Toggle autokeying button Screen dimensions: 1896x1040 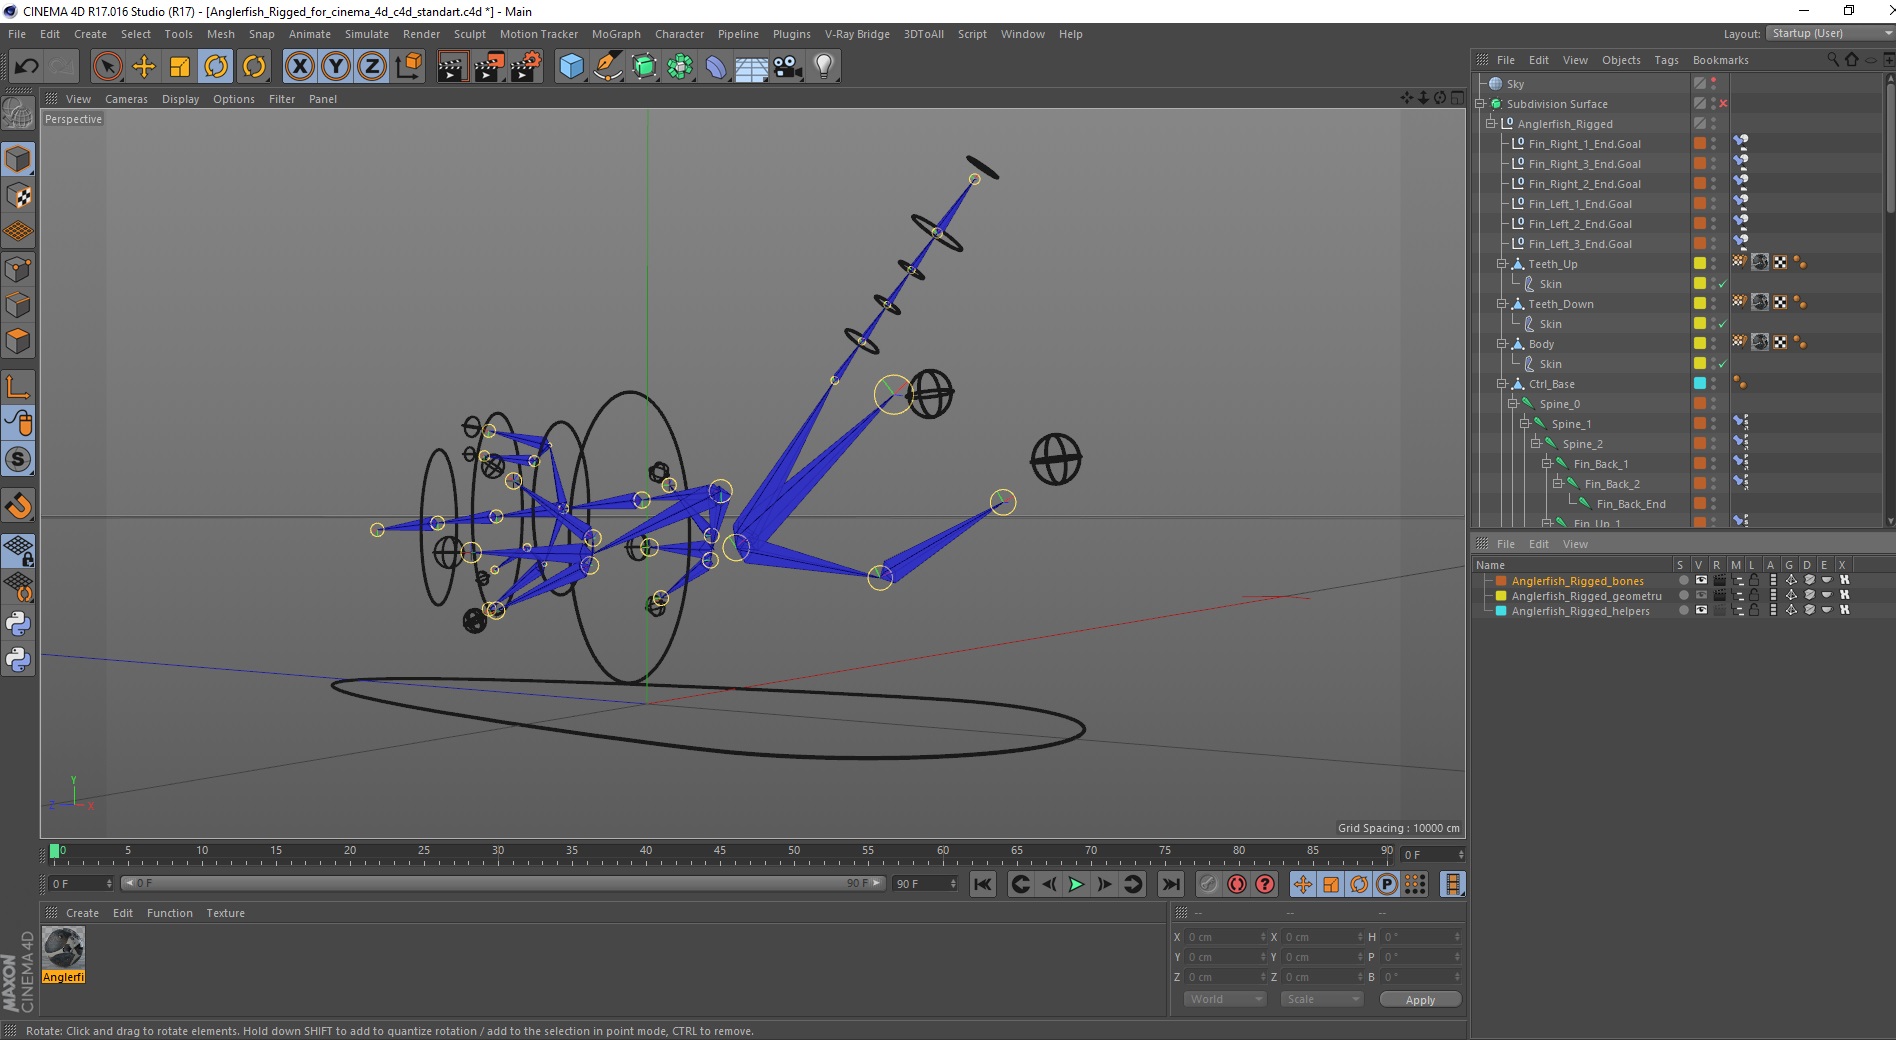[1237, 884]
